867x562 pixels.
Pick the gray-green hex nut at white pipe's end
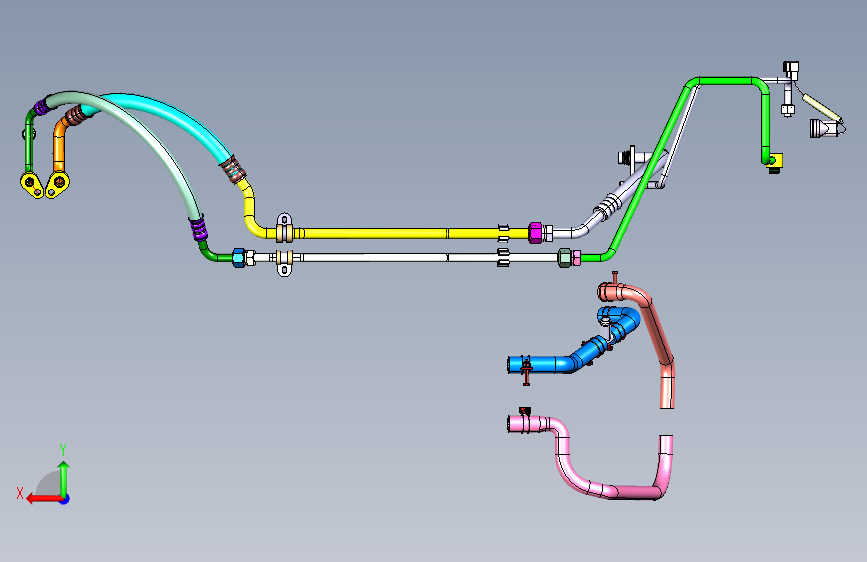(x=565, y=258)
